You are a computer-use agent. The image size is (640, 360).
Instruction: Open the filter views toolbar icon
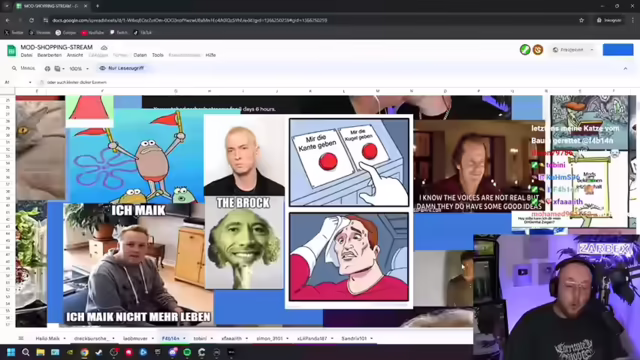pyautogui.click(x=59, y=69)
